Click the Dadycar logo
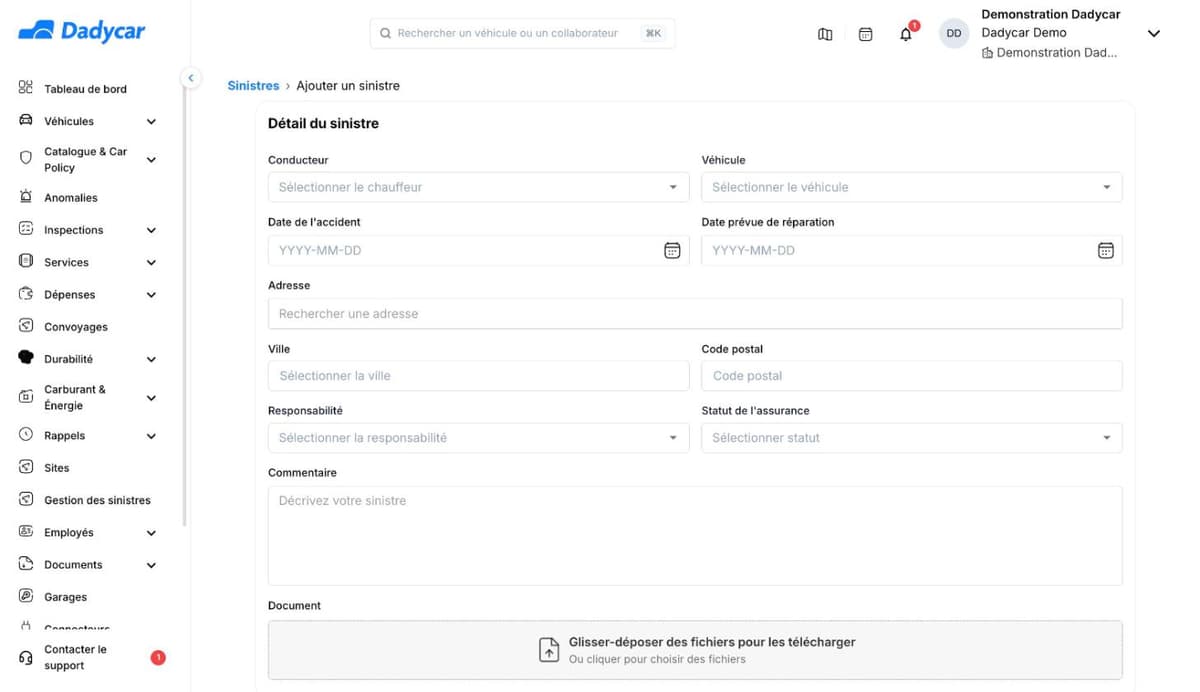This screenshot has width=1200, height=692. 82,31
